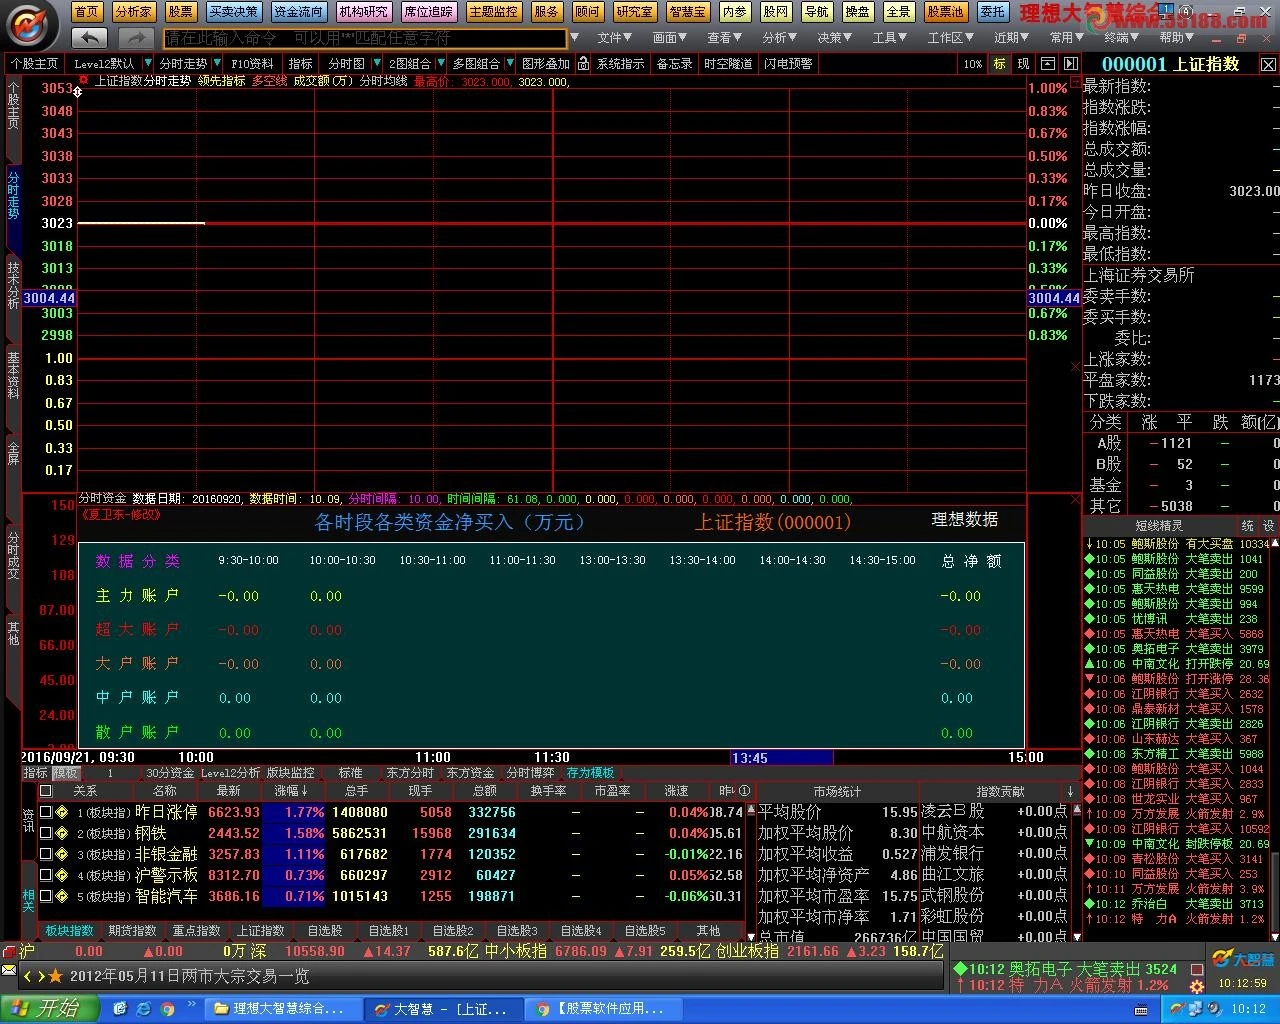Viewport: 1280px width, 1024px height.
Task: Click the small window icon above gear
Action: coord(1196,969)
